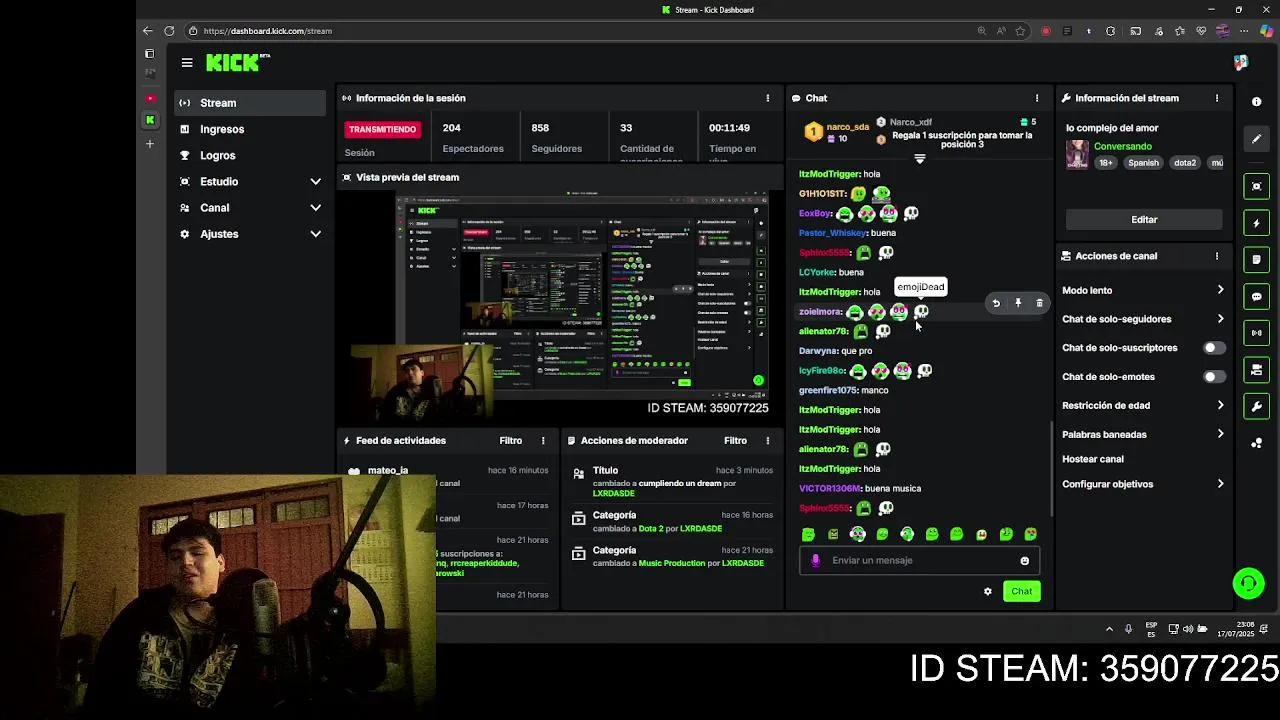Show hidden taskbar icons chevron

[x=1109, y=629]
